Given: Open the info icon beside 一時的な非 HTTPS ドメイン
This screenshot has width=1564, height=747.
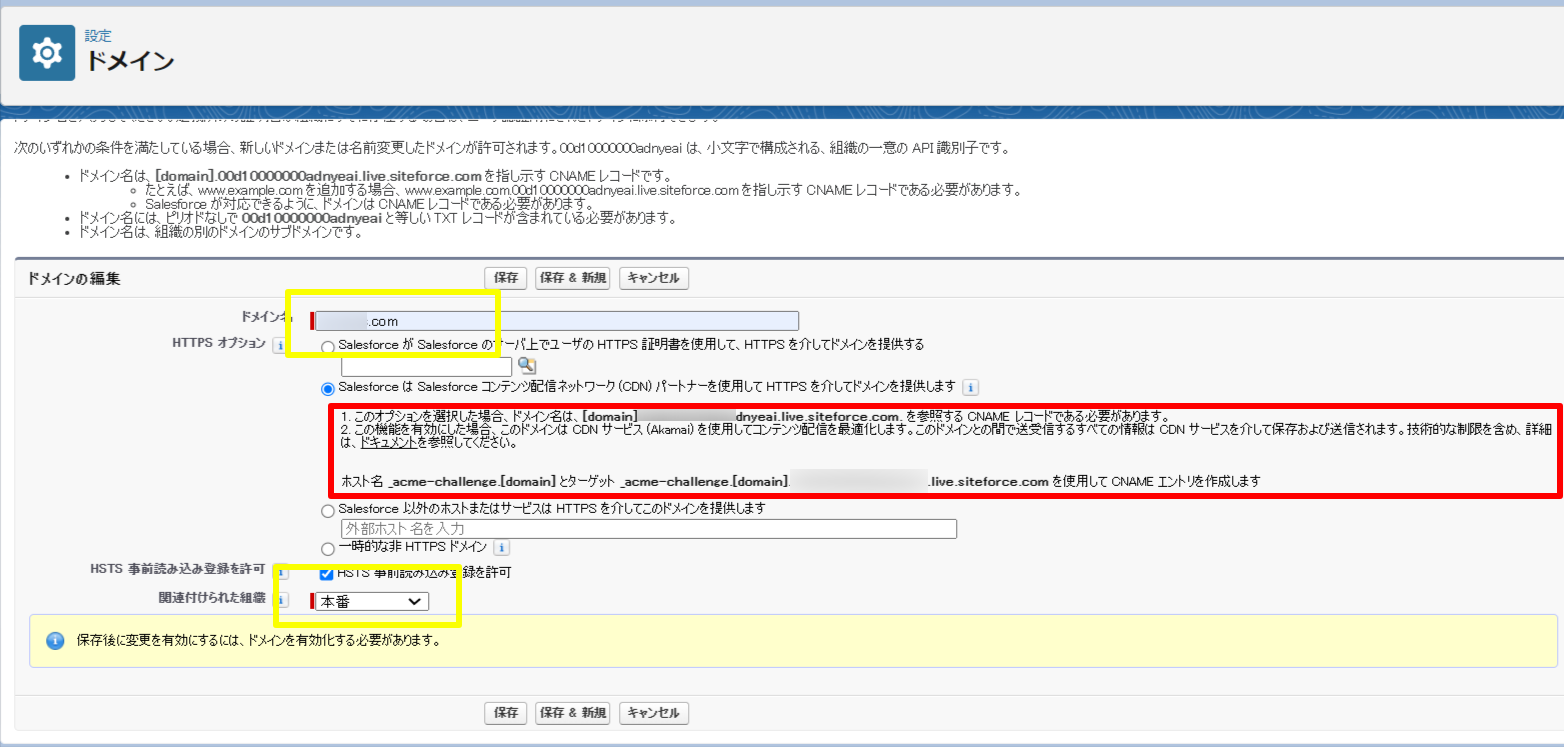Looking at the screenshot, I should (x=502, y=548).
